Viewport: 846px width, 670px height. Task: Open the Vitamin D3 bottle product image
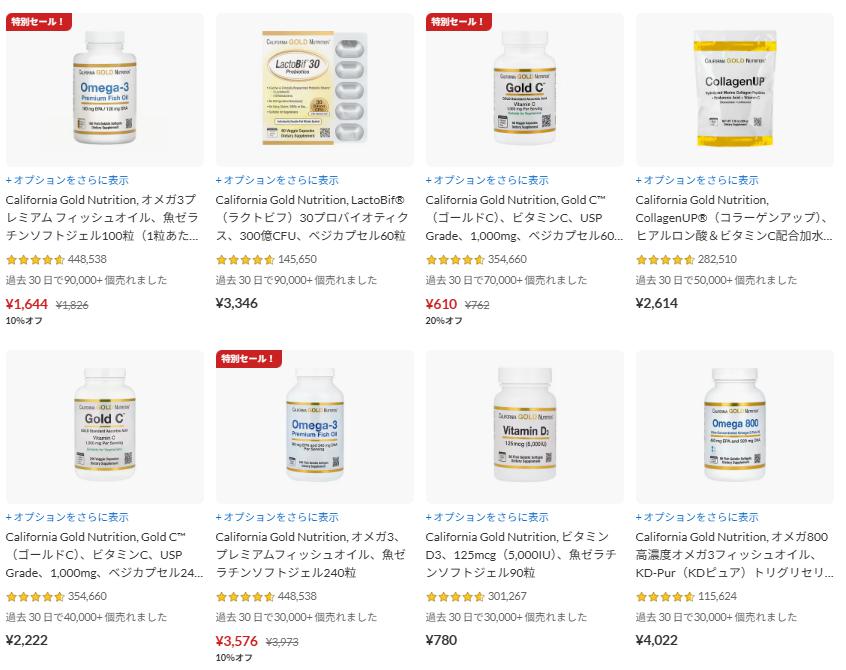(x=524, y=427)
